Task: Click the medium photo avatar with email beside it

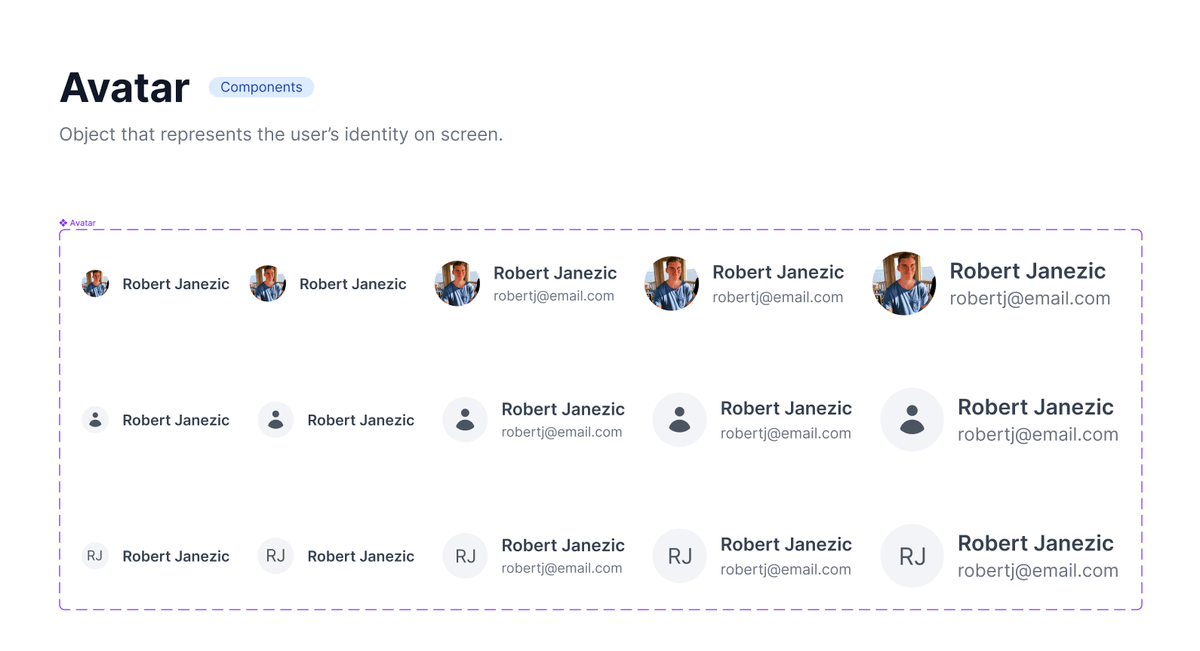Action: 457,284
